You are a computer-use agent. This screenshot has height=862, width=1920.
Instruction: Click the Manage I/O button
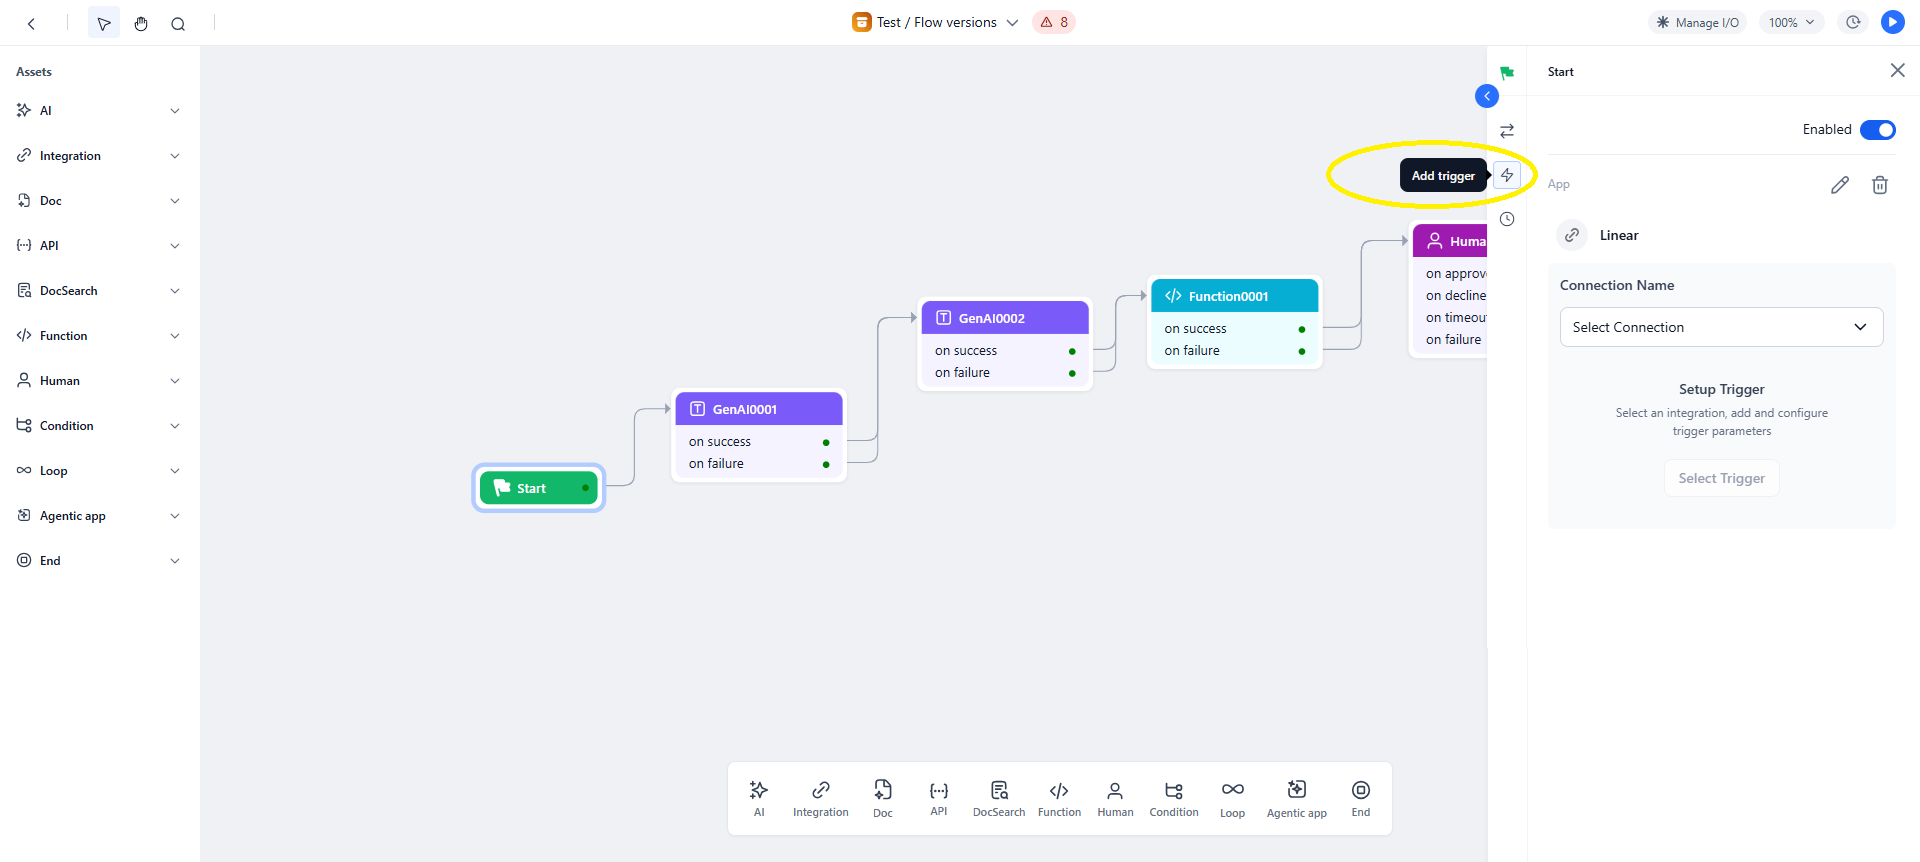coord(1697,22)
